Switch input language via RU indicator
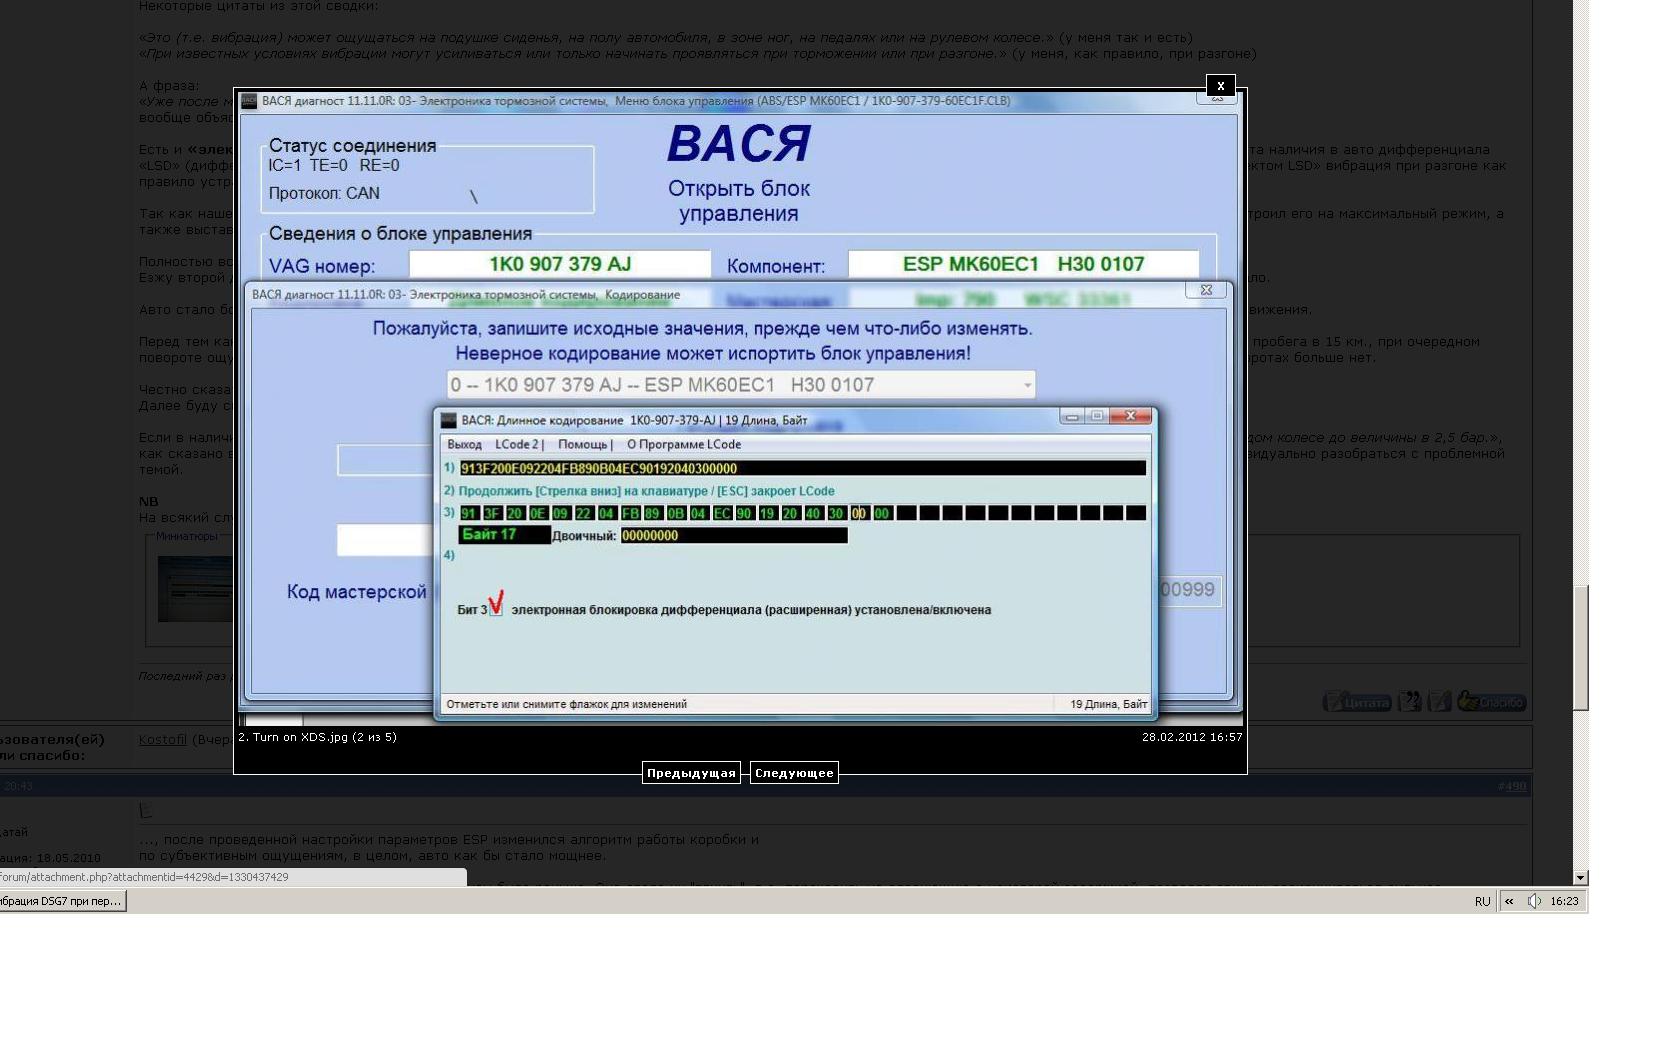 [x=1482, y=901]
